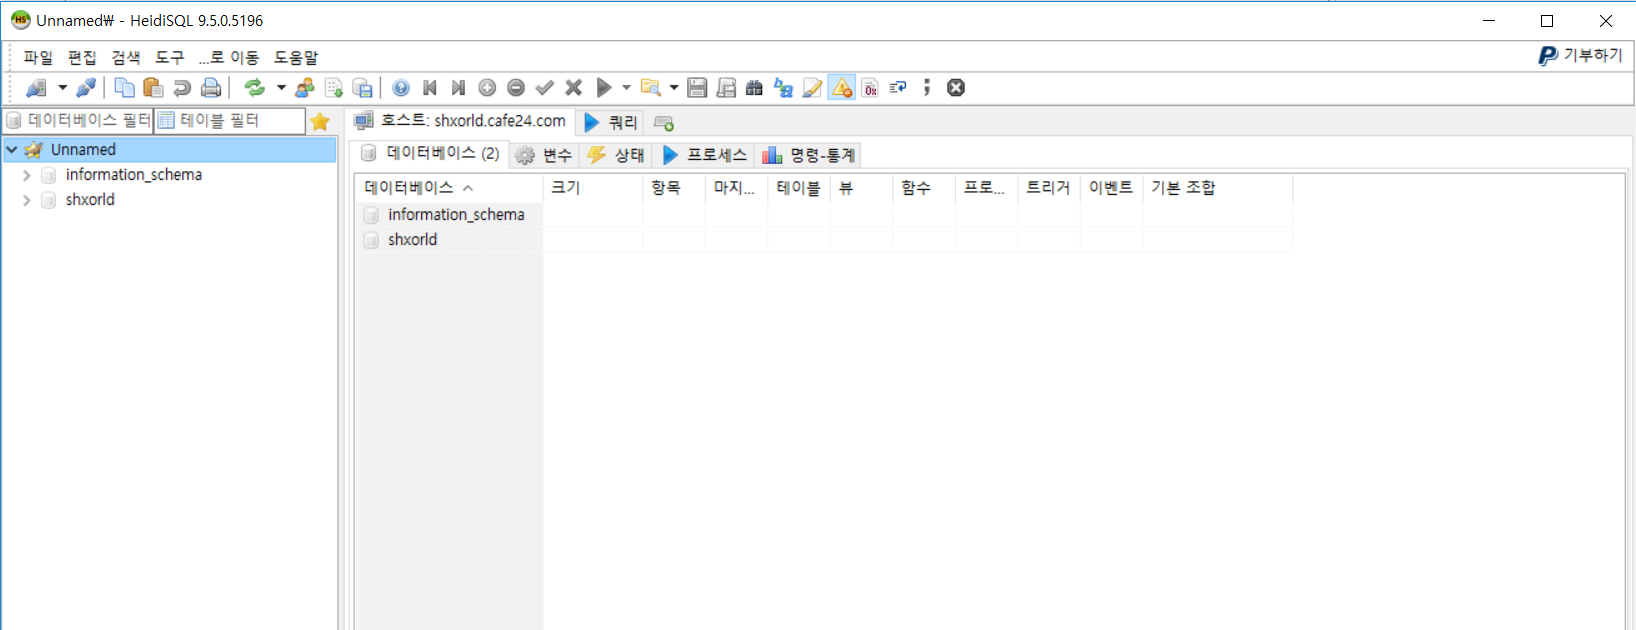
Task: Click the yellow favorites star icon
Action: pyautogui.click(x=320, y=122)
